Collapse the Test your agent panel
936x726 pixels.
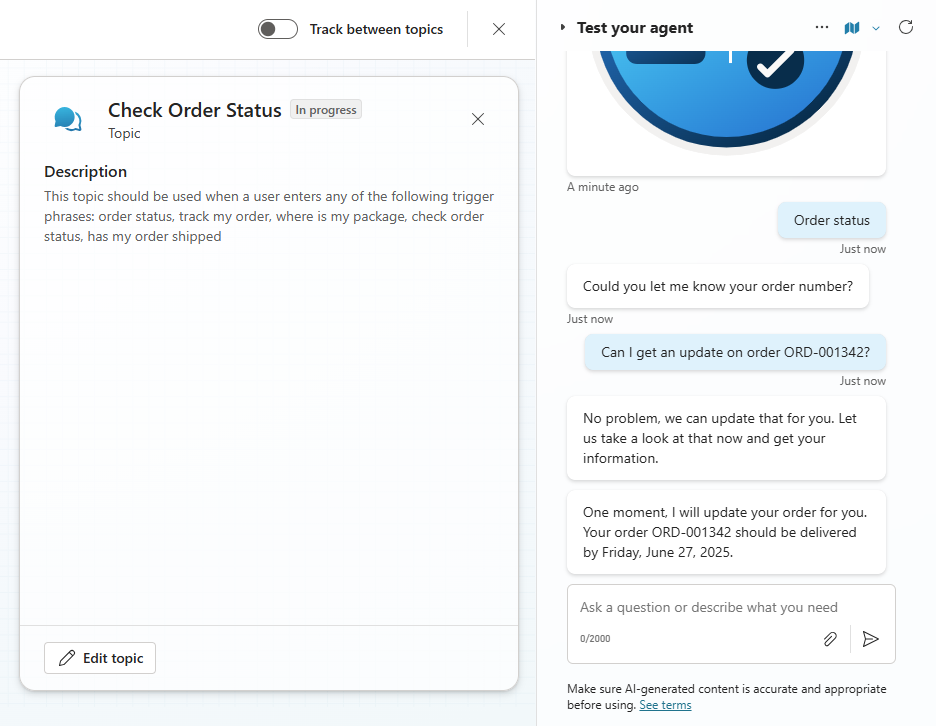pos(563,28)
